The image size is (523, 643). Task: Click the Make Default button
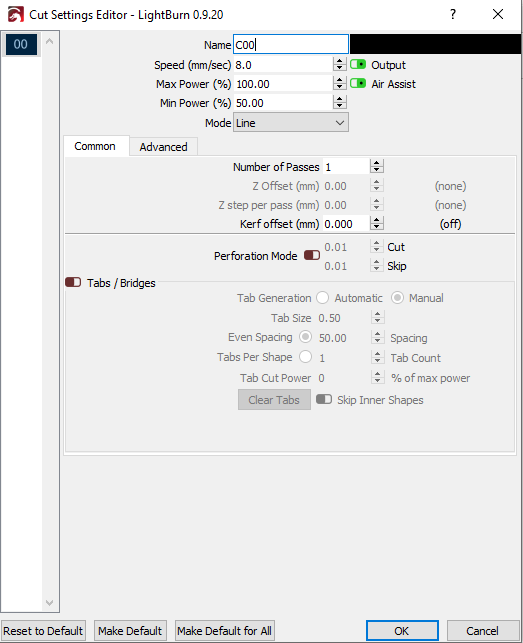tap(130, 631)
